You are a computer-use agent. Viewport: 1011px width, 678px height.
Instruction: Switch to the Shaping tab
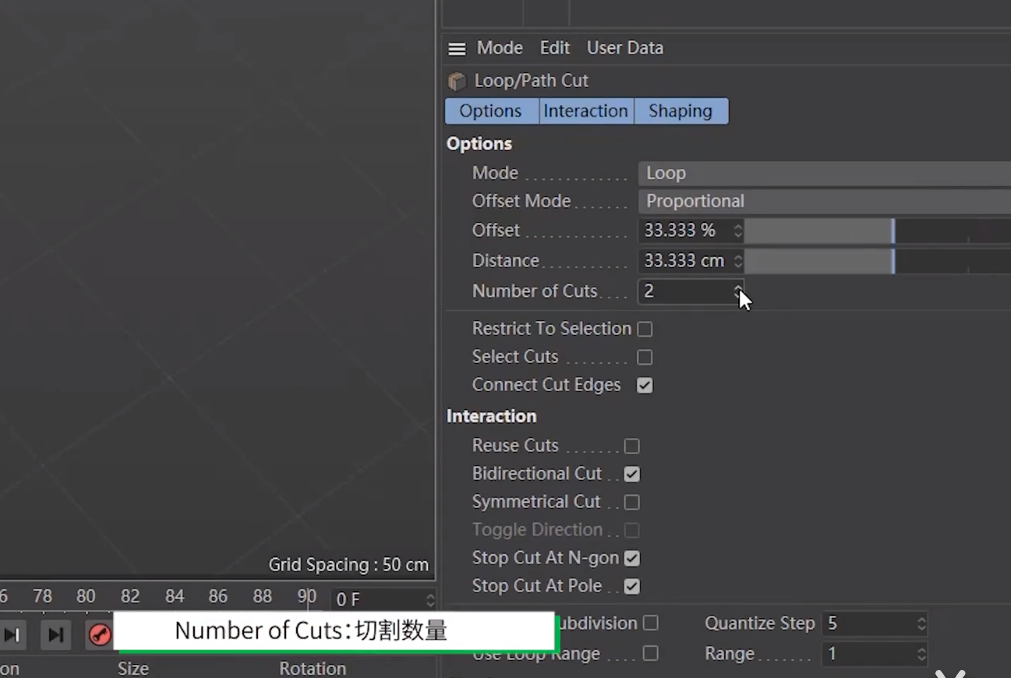click(x=681, y=111)
